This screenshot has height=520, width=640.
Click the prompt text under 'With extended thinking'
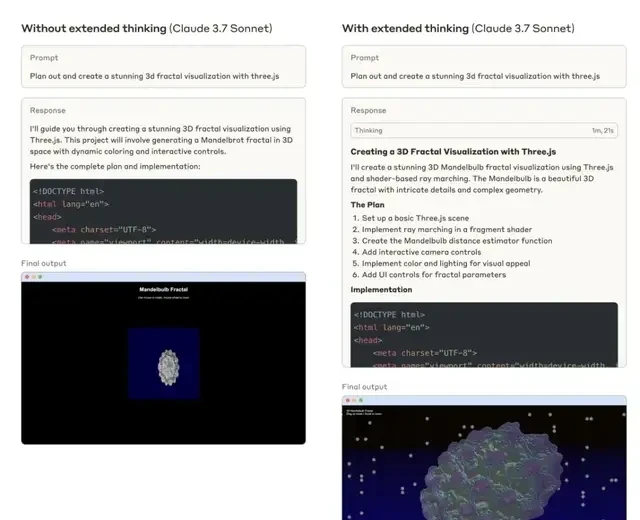(475, 76)
